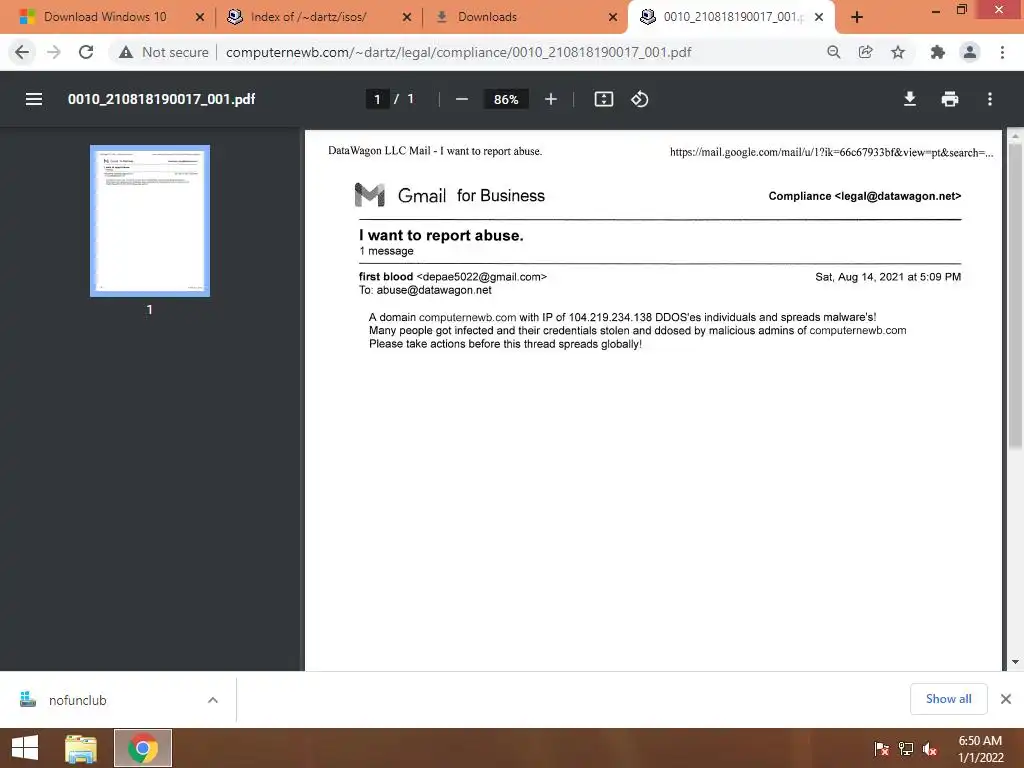This screenshot has width=1024, height=768.
Task: Open the Chrome profile avatar
Action: (970, 52)
